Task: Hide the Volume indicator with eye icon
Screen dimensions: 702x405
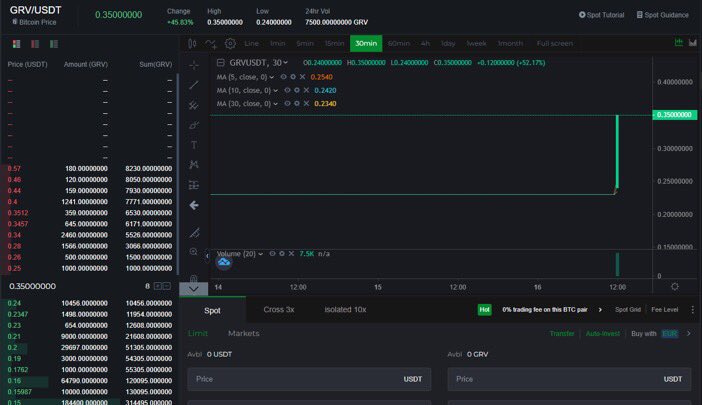Action: pos(272,254)
